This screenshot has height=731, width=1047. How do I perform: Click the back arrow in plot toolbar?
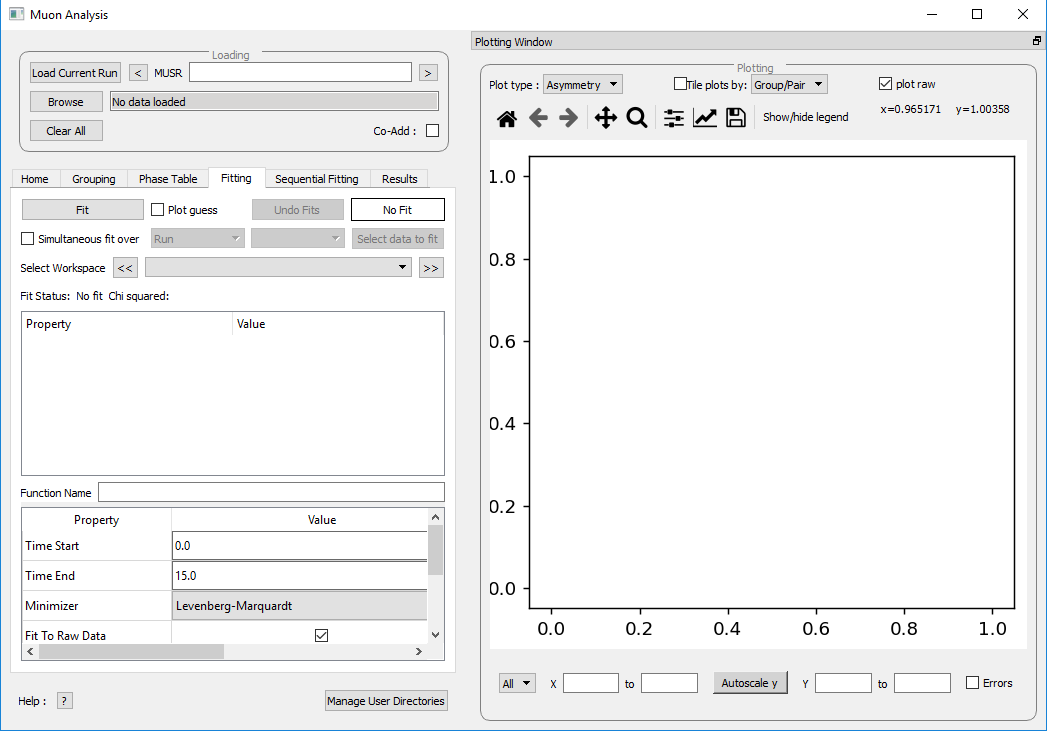[x=538, y=118]
